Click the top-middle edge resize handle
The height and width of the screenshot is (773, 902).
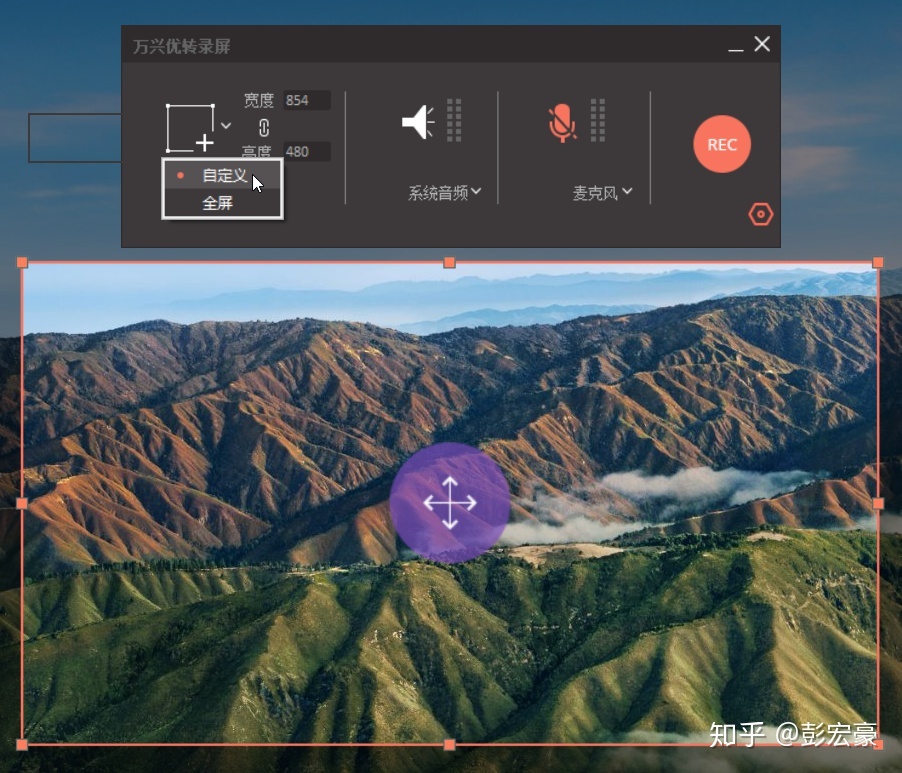(449, 263)
